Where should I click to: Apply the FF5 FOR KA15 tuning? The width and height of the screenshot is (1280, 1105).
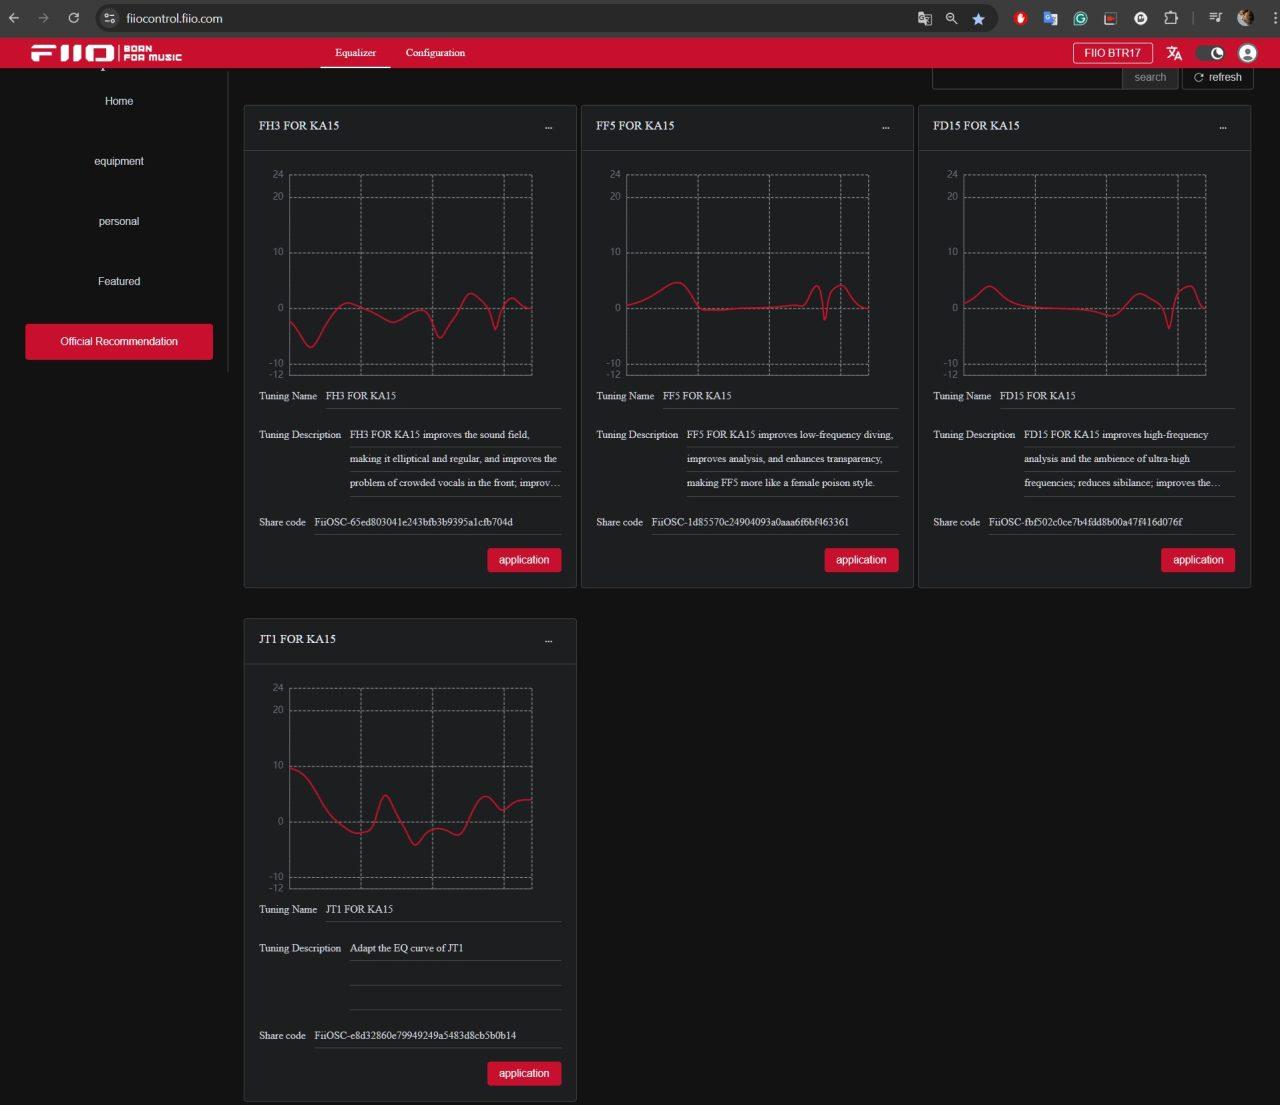(861, 560)
